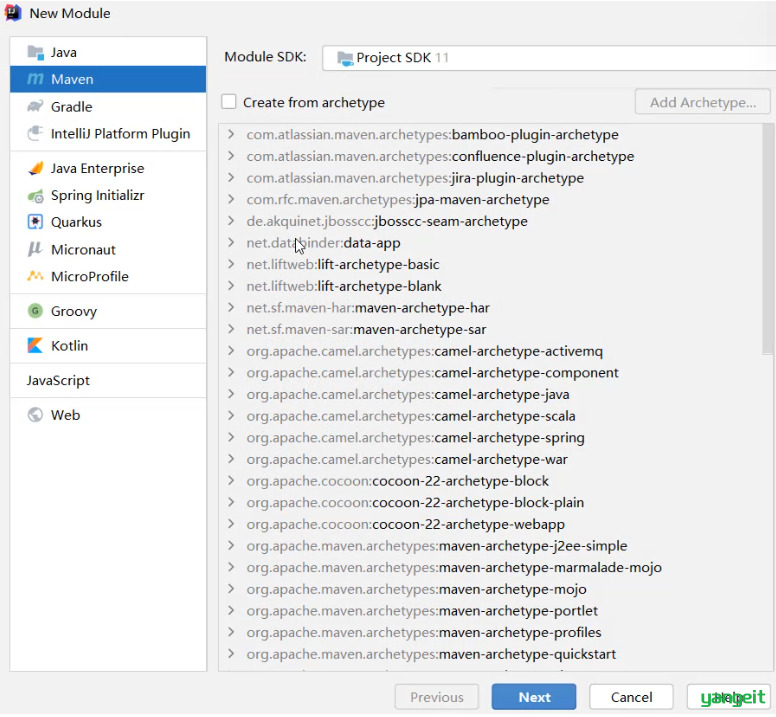Select Java Enterprise in the sidebar
776x717 pixels.
pos(108,168)
